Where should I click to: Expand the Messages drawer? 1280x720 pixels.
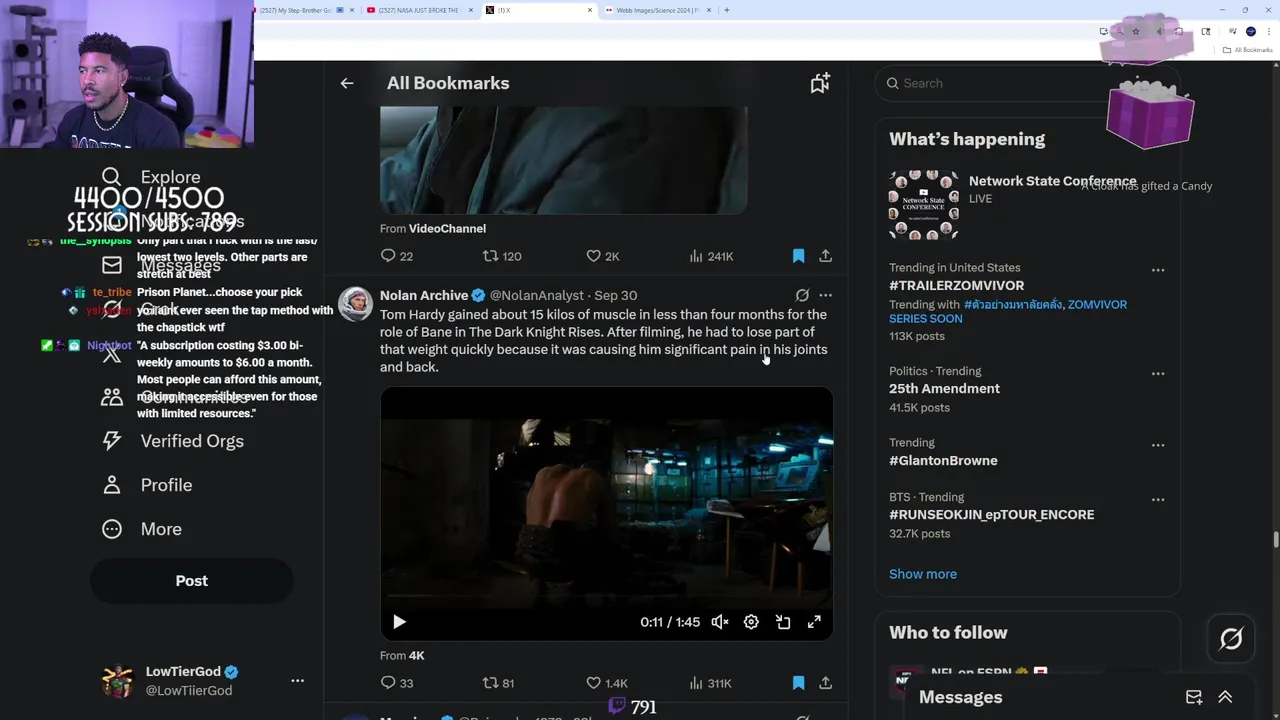coord(1225,697)
